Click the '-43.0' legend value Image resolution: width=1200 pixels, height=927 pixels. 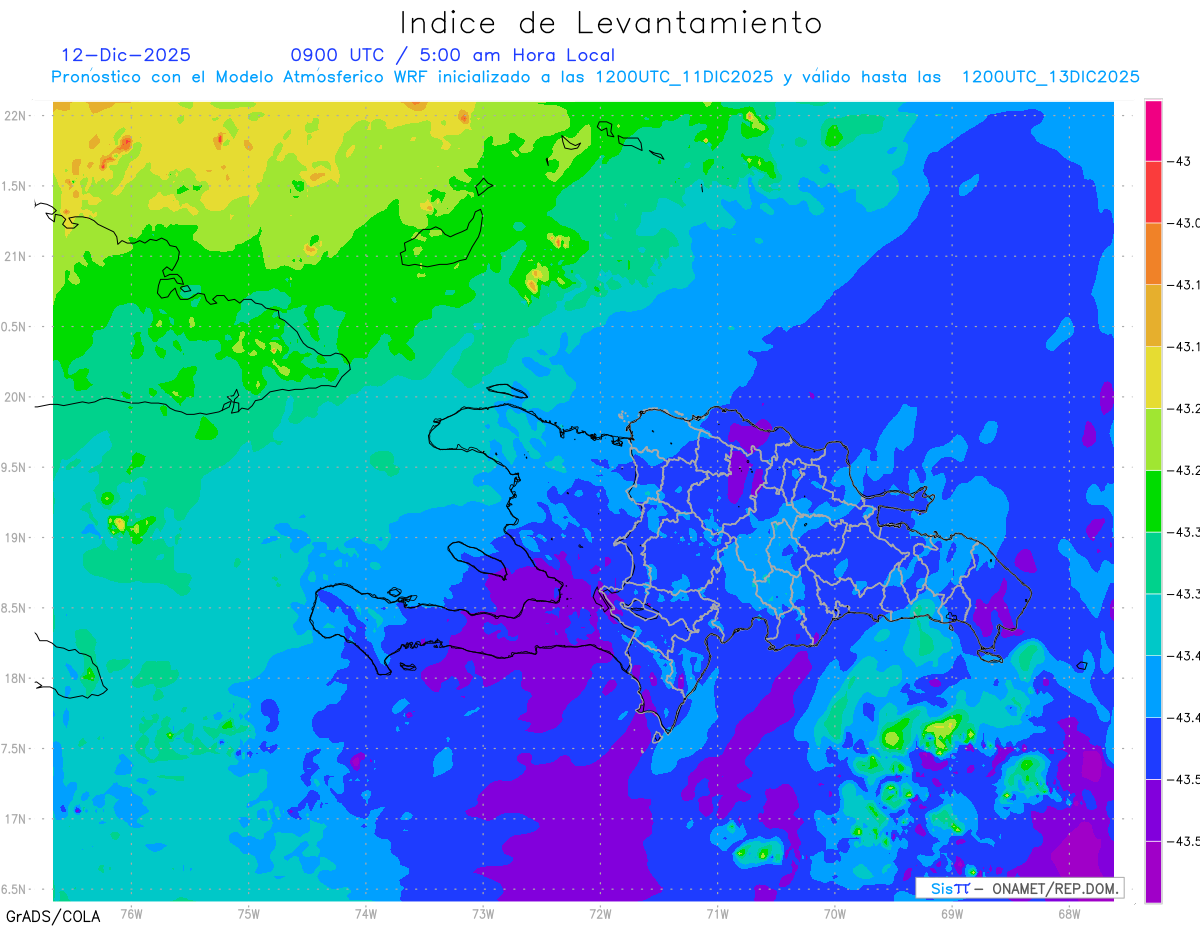tap(1184, 223)
